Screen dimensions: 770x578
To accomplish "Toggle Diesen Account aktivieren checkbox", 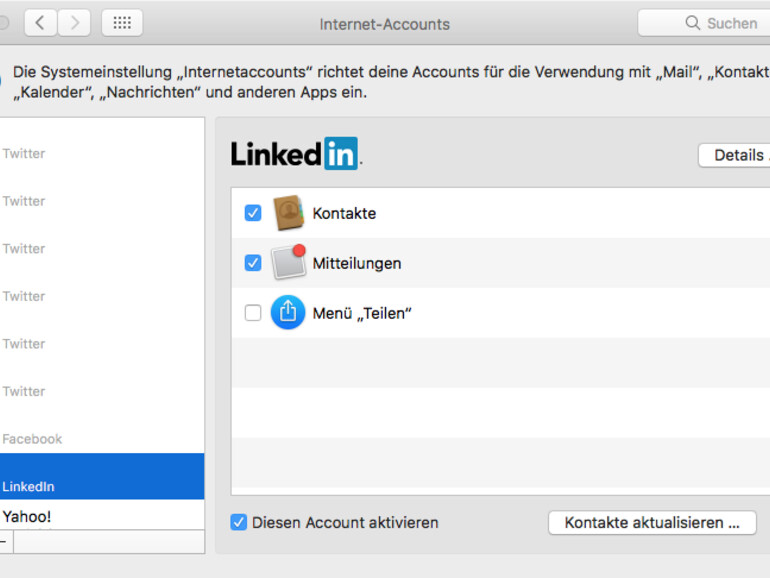I will pyautogui.click(x=239, y=522).
